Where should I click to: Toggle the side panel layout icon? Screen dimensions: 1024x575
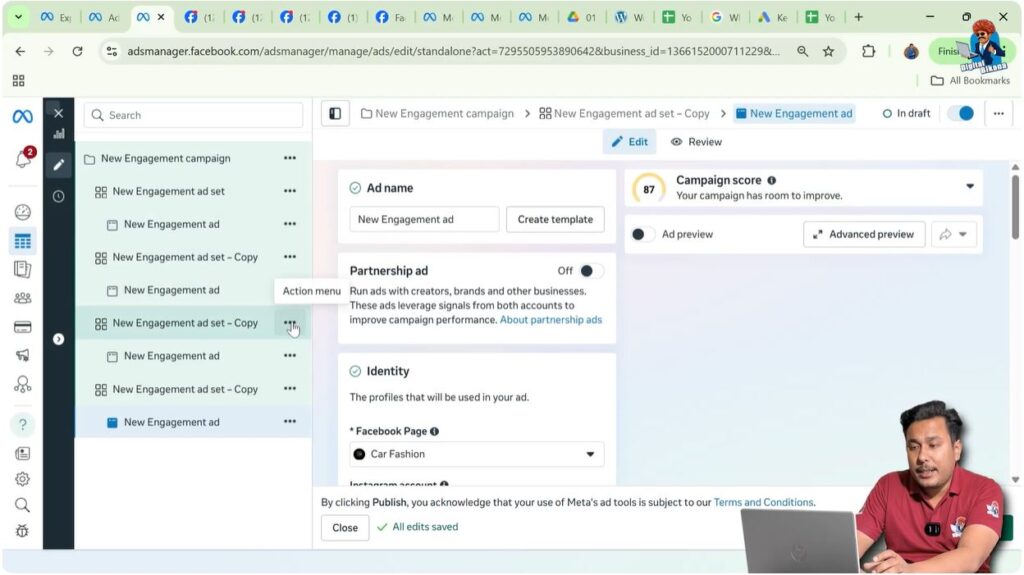[335, 114]
